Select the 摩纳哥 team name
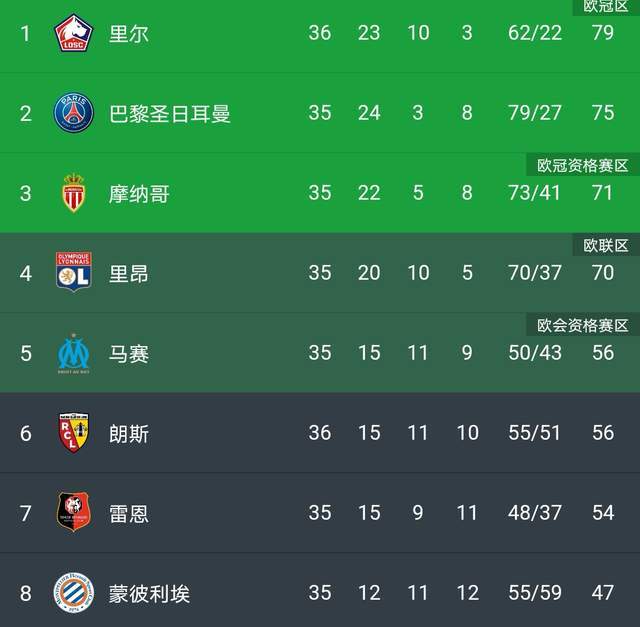This screenshot has width=640, height=627. [139, 193]
